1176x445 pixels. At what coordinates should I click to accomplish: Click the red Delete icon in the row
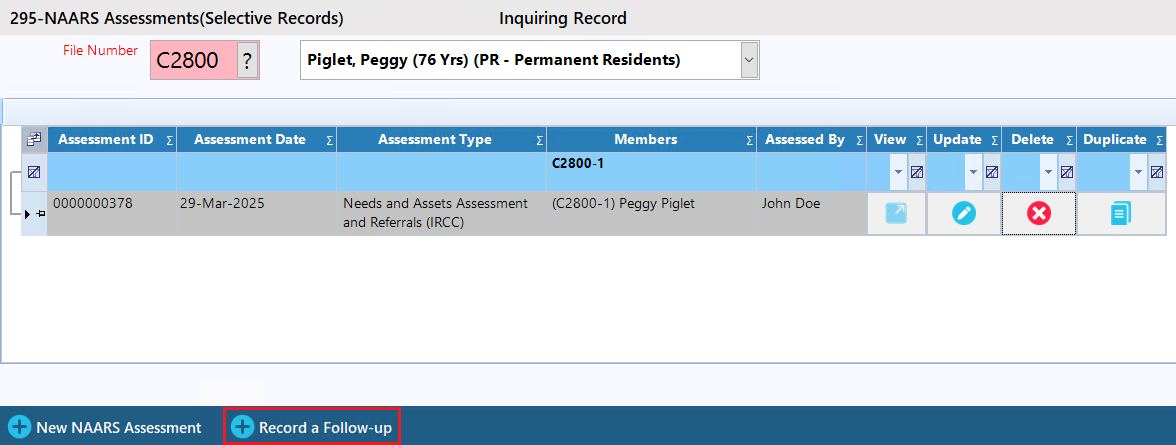1039,213
